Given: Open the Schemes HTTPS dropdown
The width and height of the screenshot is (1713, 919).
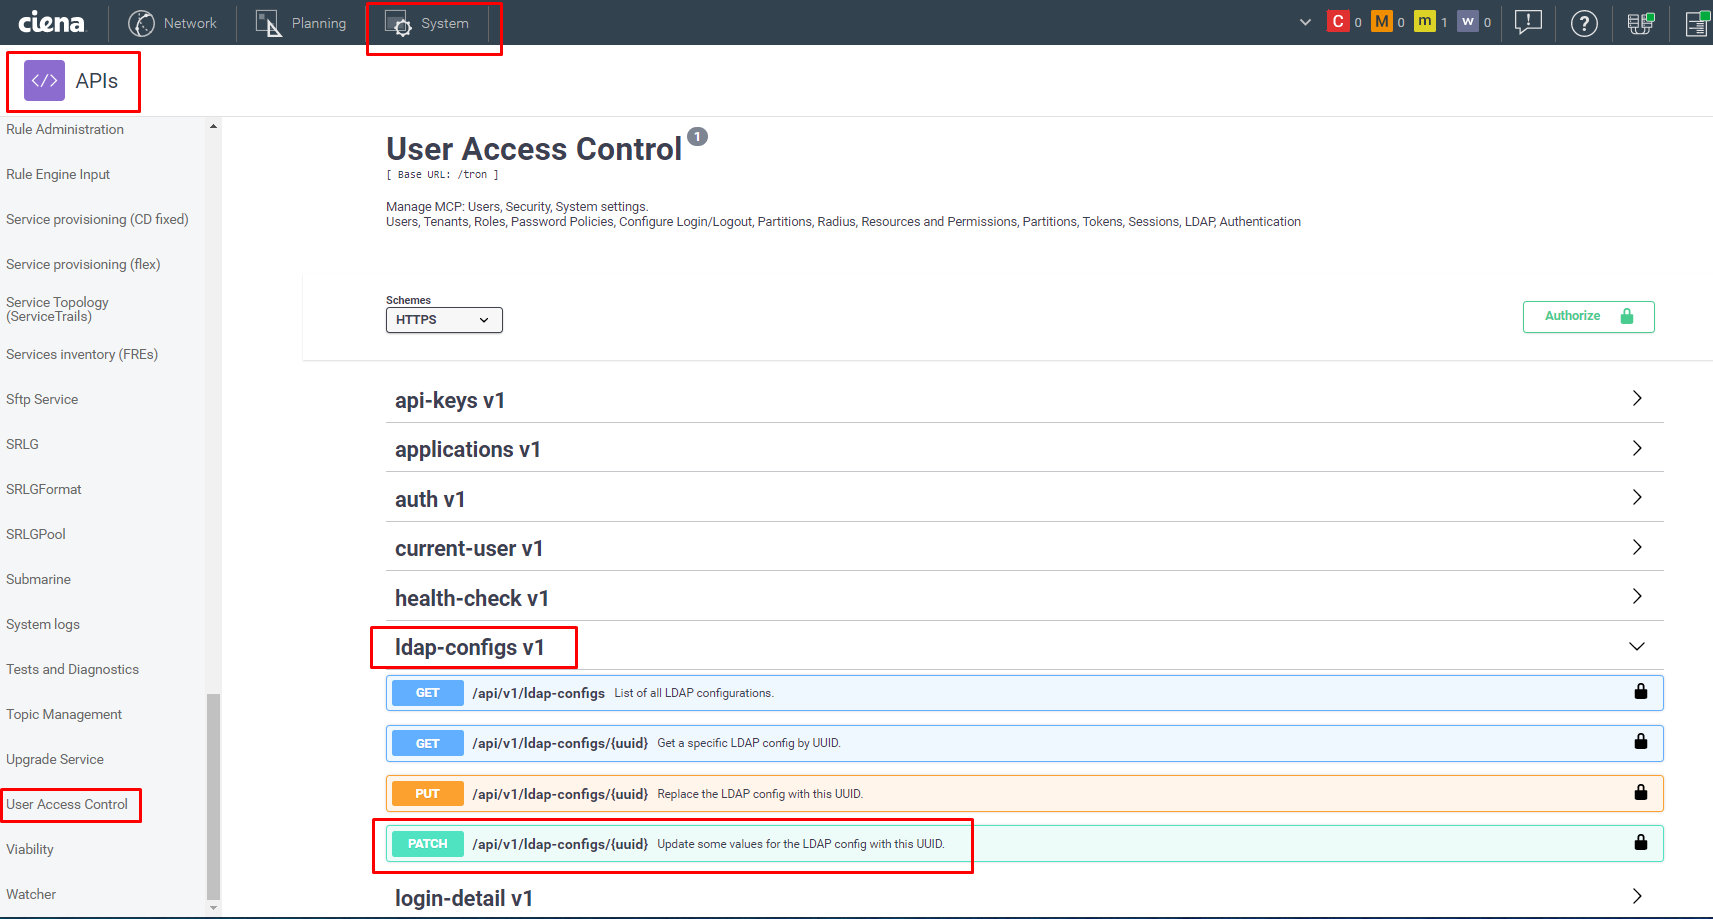Looking at the screenshot, I should tap(444, 319).
